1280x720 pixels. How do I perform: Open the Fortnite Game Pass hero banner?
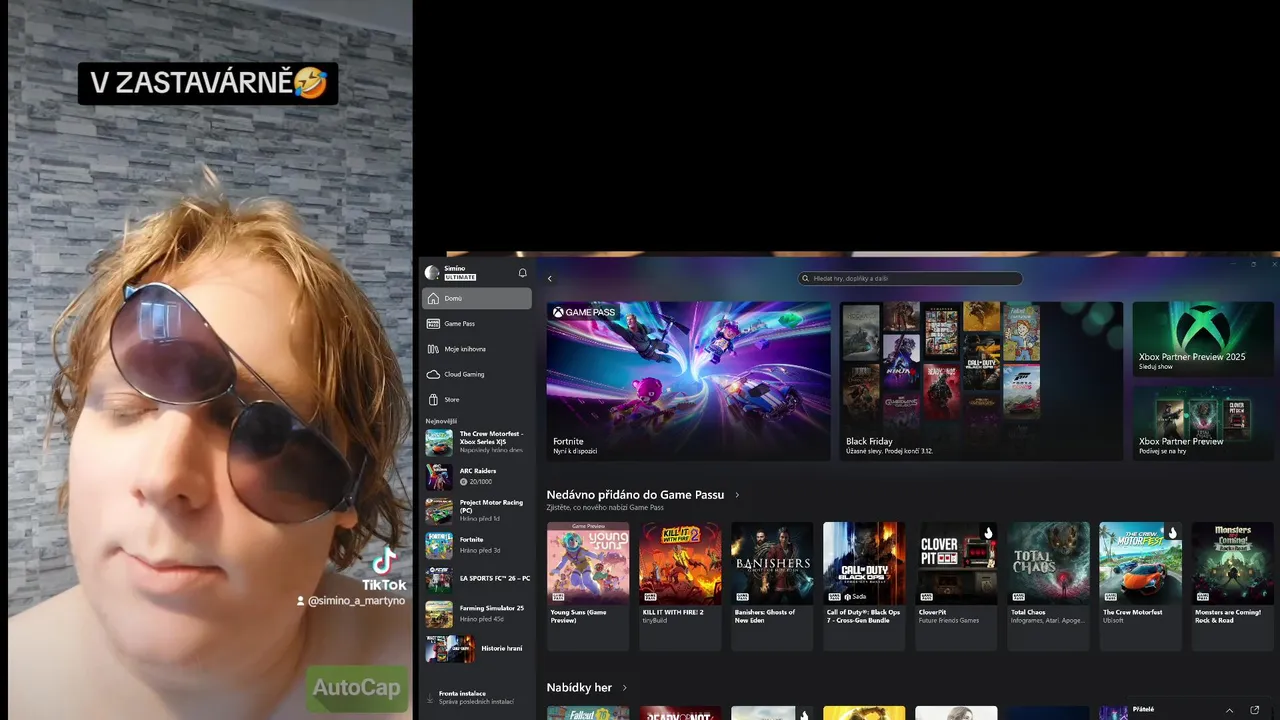tap(689, 381)
